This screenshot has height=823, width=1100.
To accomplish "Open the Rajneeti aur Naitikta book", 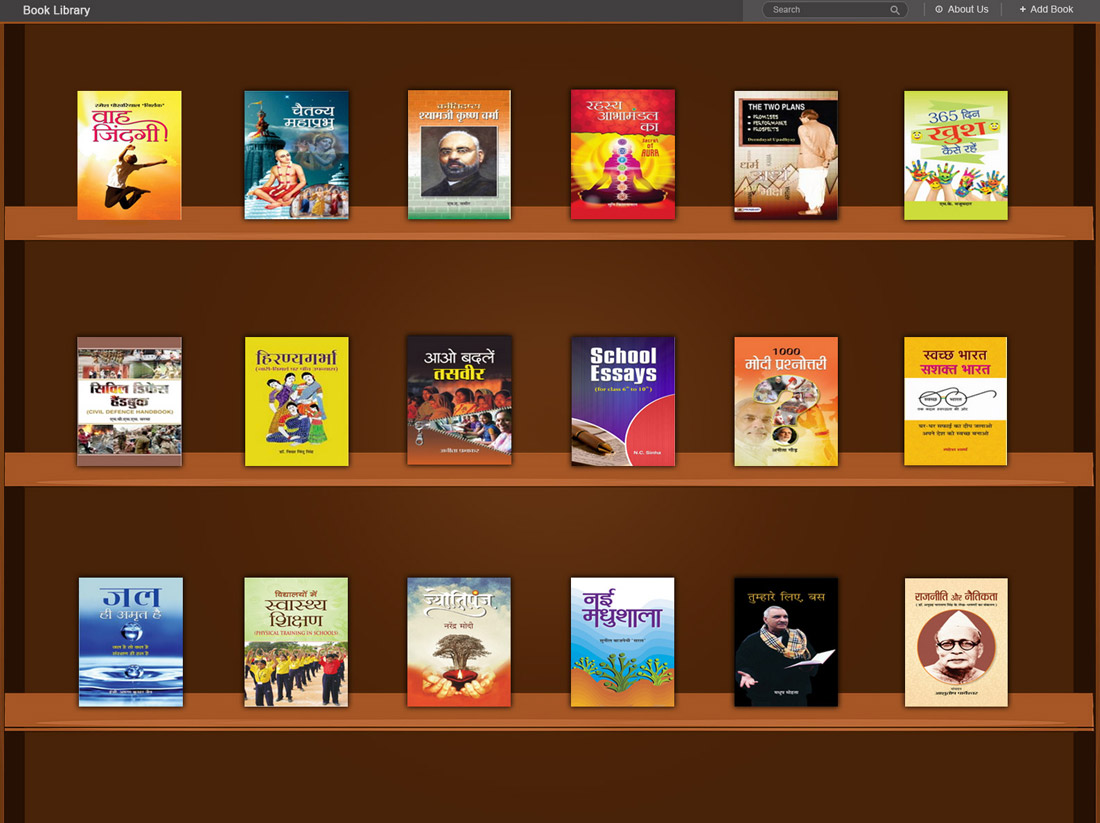I will 956,642.
